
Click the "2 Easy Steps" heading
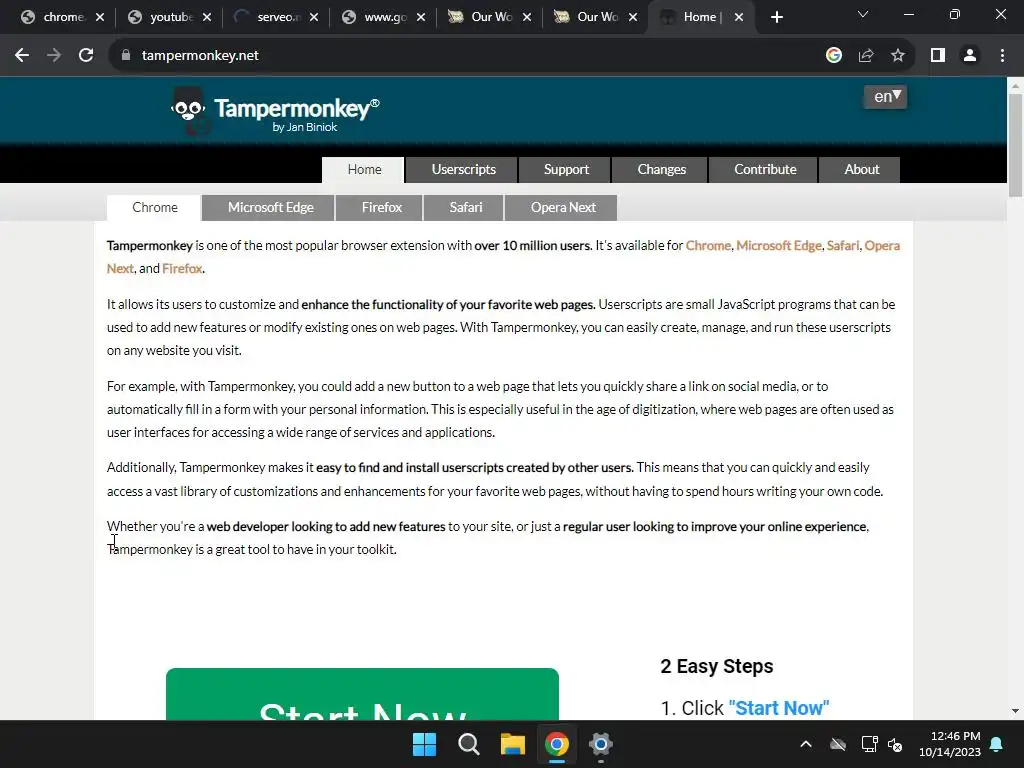point(716,666)
